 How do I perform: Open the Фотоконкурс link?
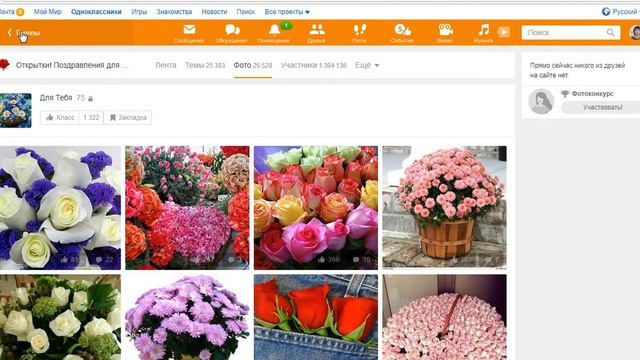[592, 93]
